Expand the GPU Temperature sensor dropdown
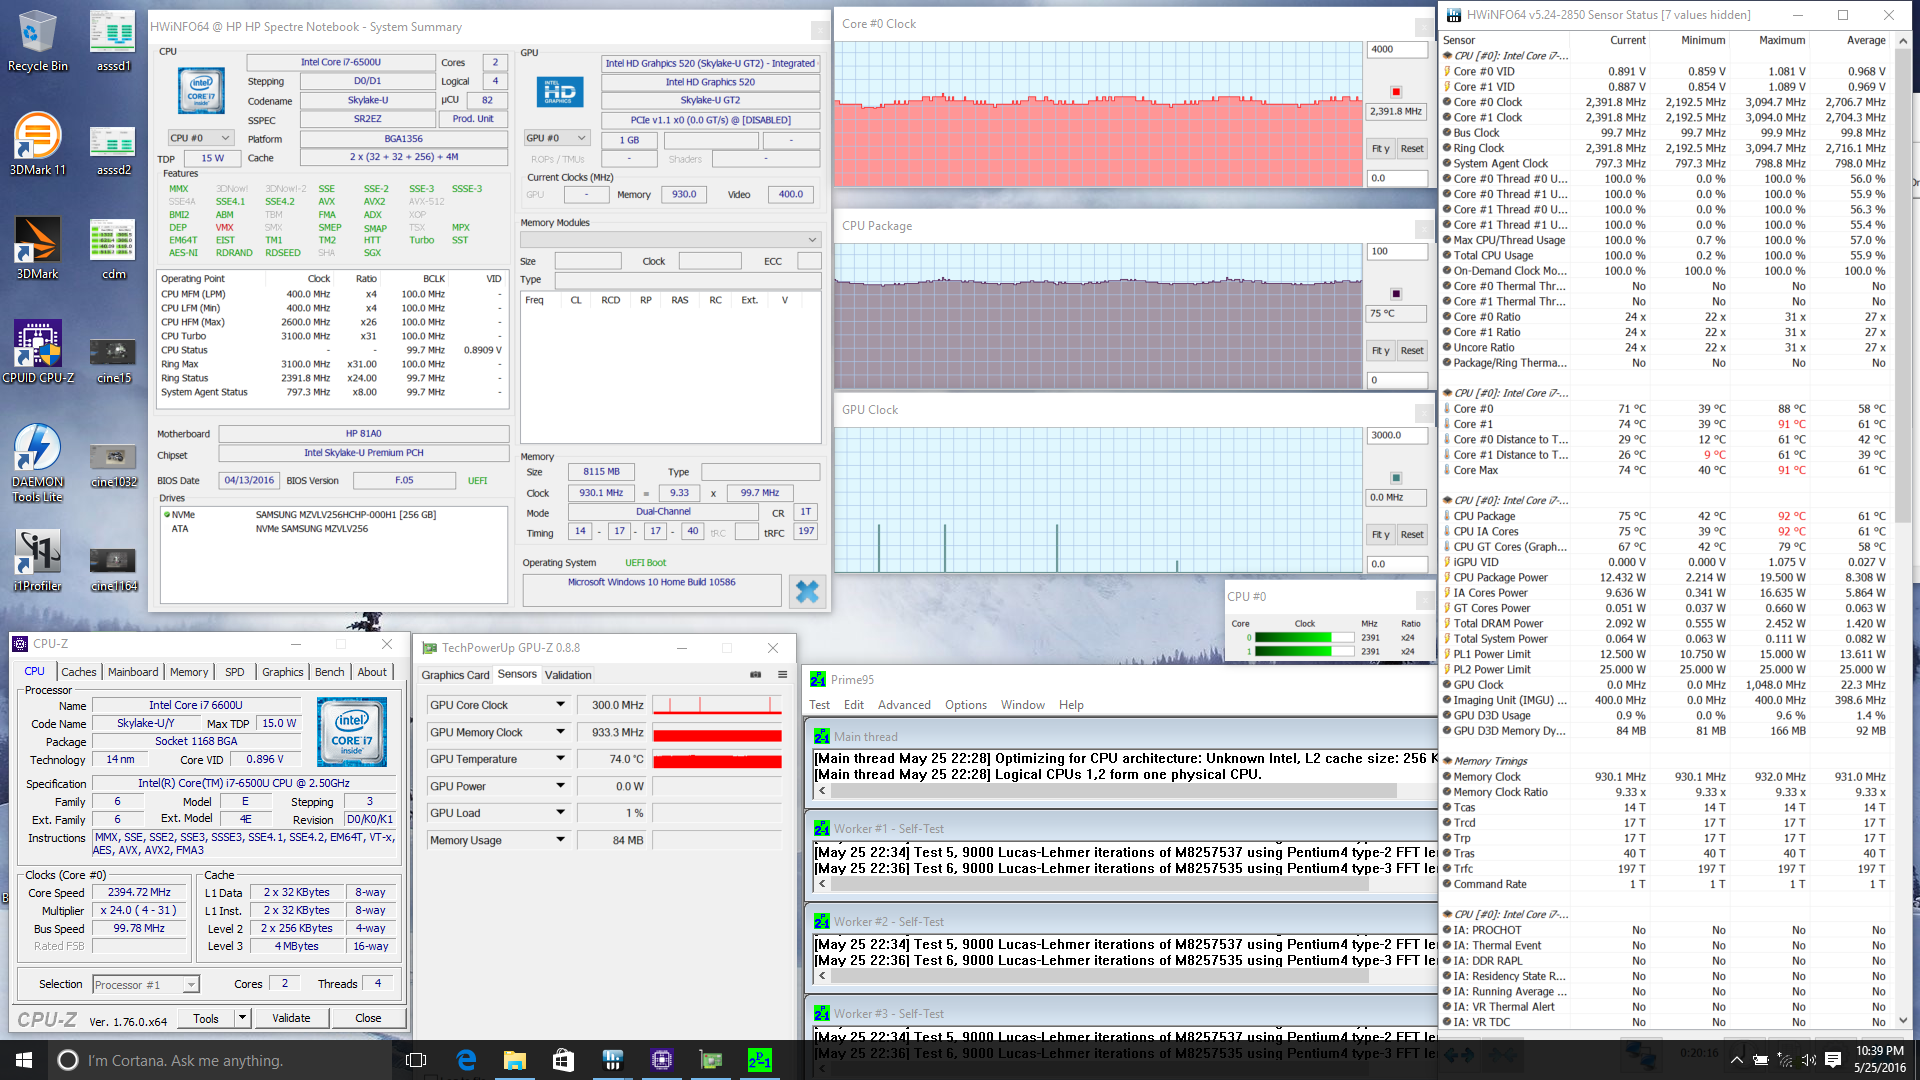 tap(560, 759)
